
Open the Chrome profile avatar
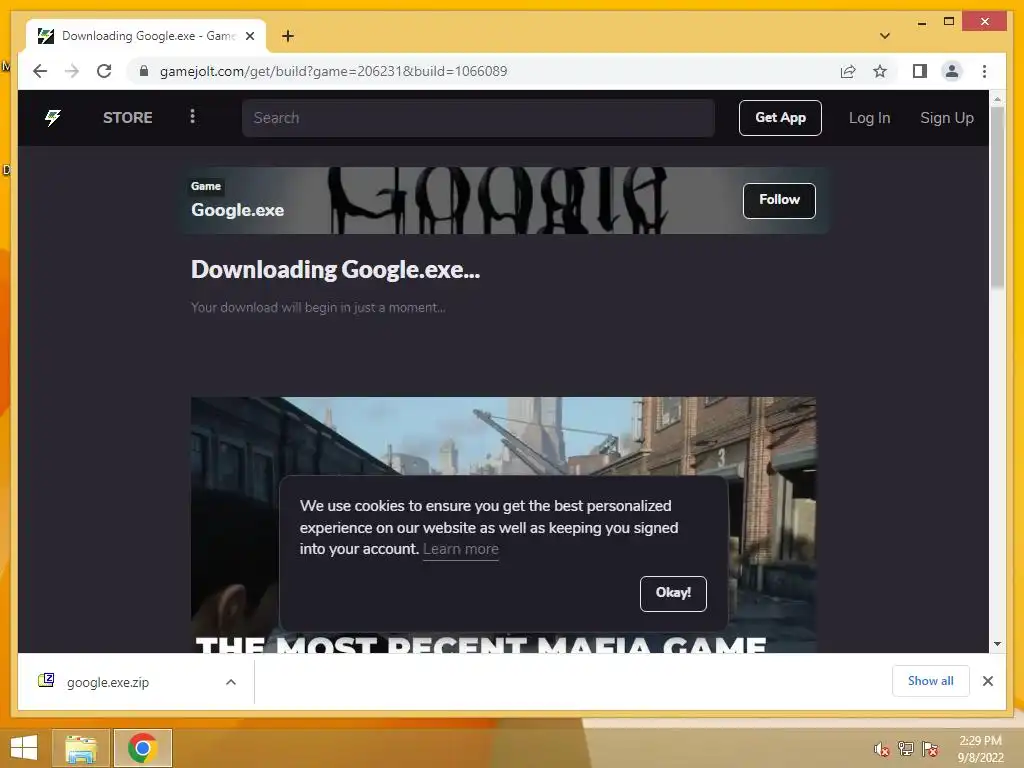(952, 71)
